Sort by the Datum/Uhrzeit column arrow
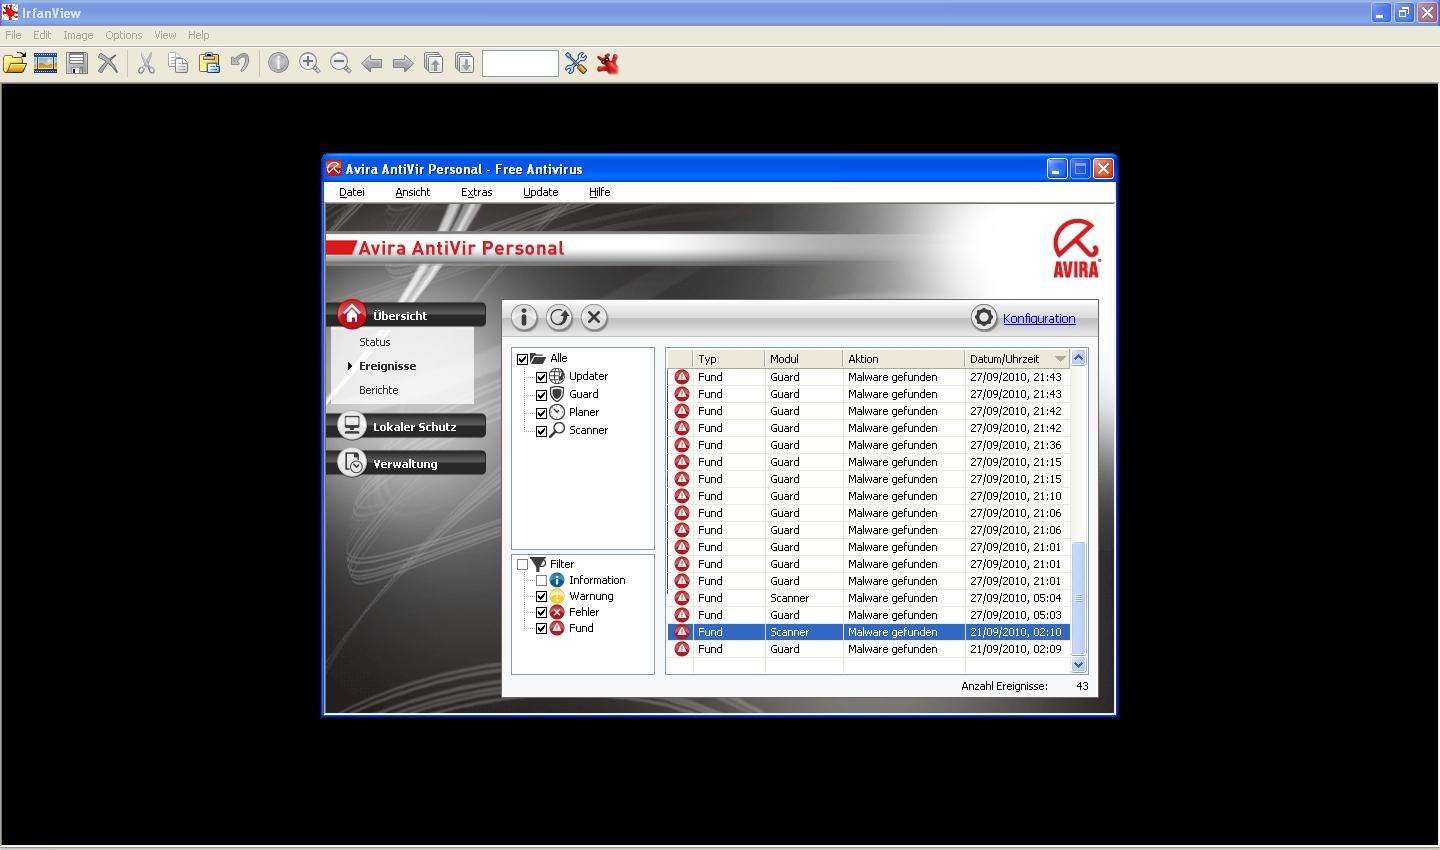 tap(1060, 359)
